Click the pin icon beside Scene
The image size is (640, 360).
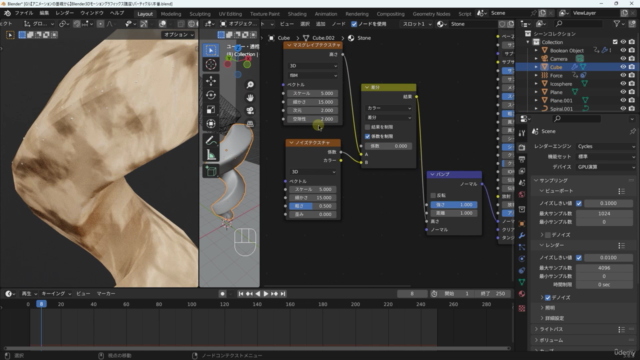(632, 131)
